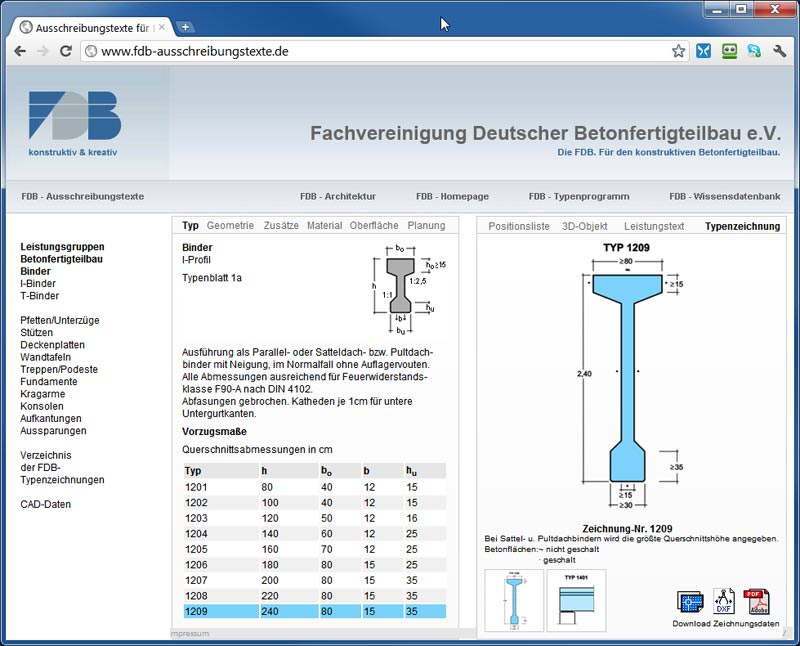The image size is (800, 646).
Task: Open the 3D-Objekt tab
Action: (x=585, y=226)
